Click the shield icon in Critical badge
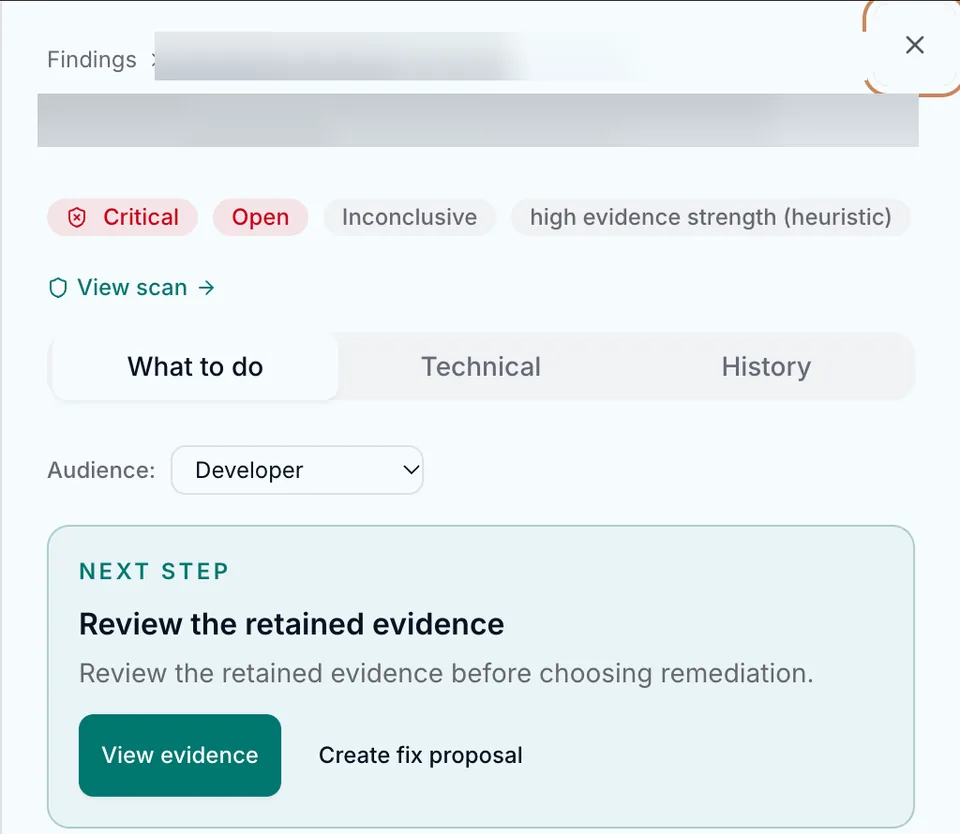Screen dimensions: 960x834 pyautogui.click(x=77, y=217)
